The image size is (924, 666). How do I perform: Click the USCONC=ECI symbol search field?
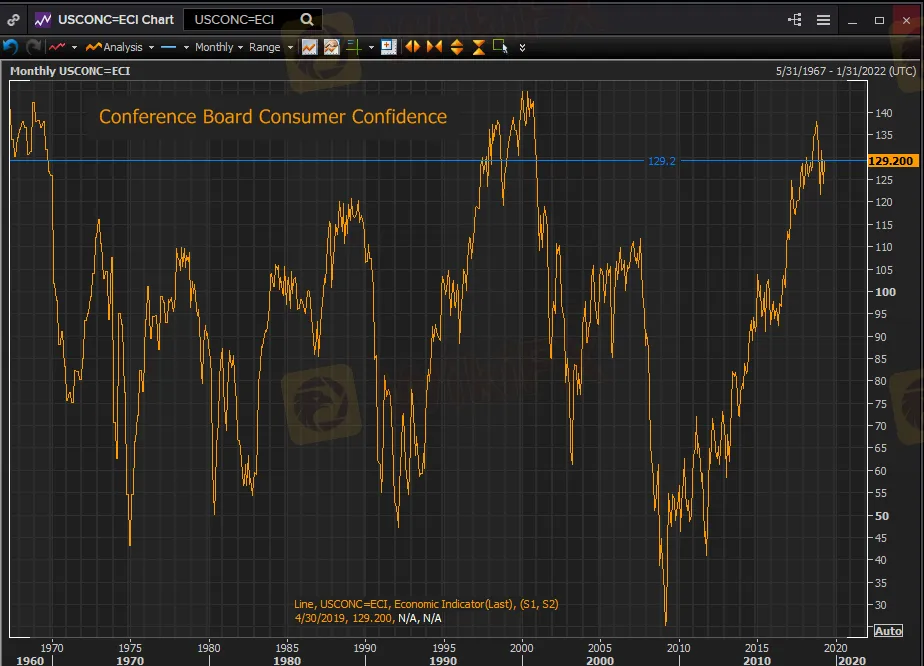click(x=240, y=19)
